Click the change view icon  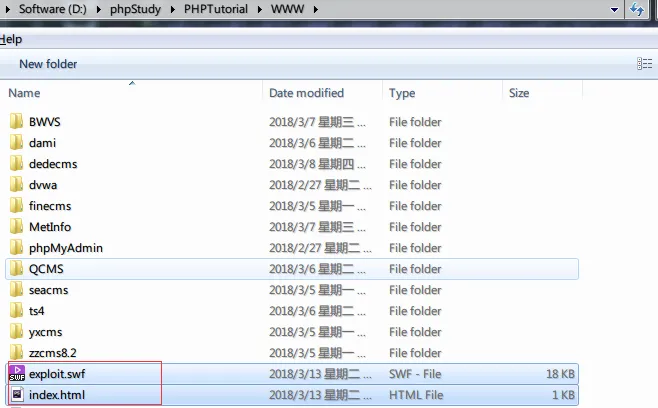(644, 64)
